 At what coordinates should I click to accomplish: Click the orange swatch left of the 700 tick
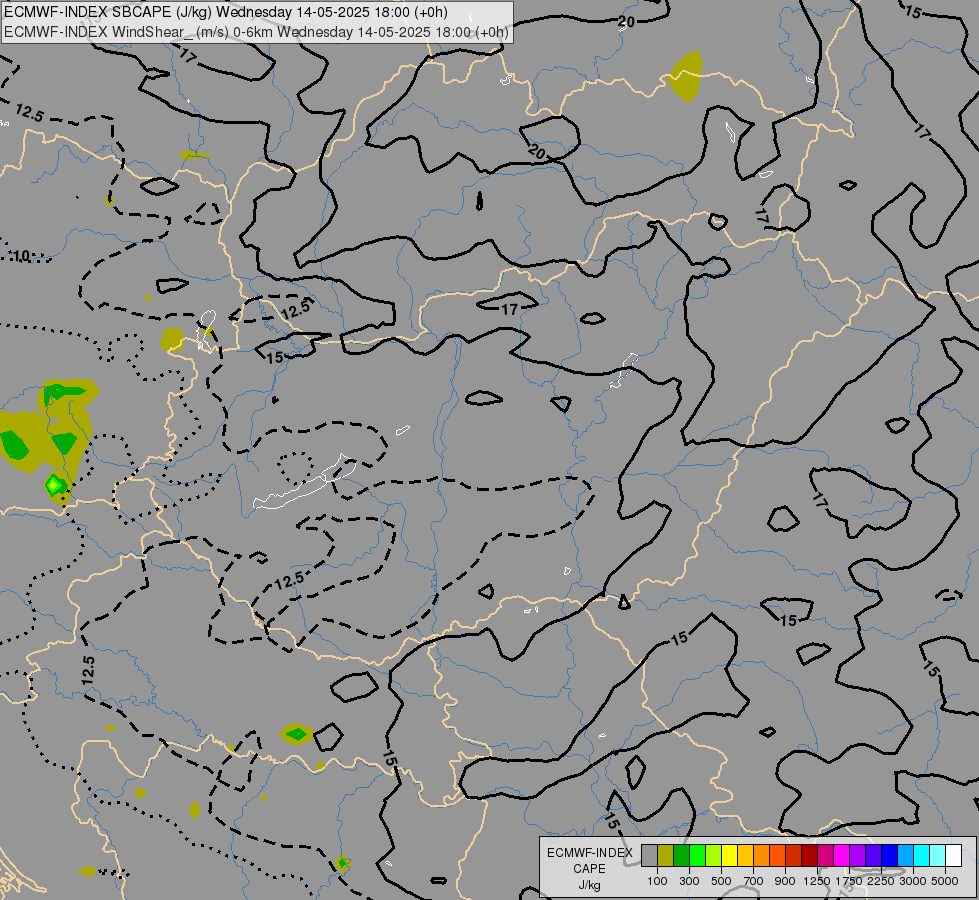[761, 855]
